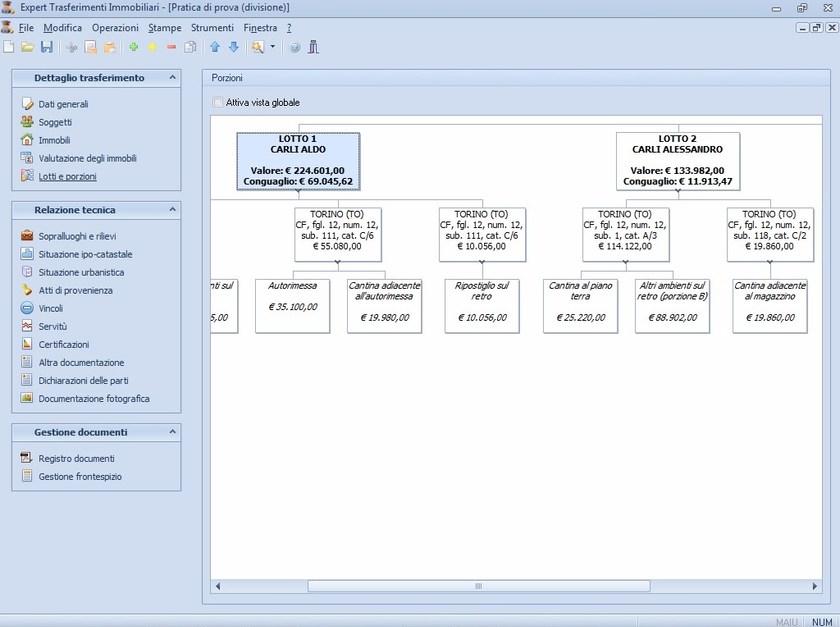Open Registro documenti in sidebar

click(76, 458)
